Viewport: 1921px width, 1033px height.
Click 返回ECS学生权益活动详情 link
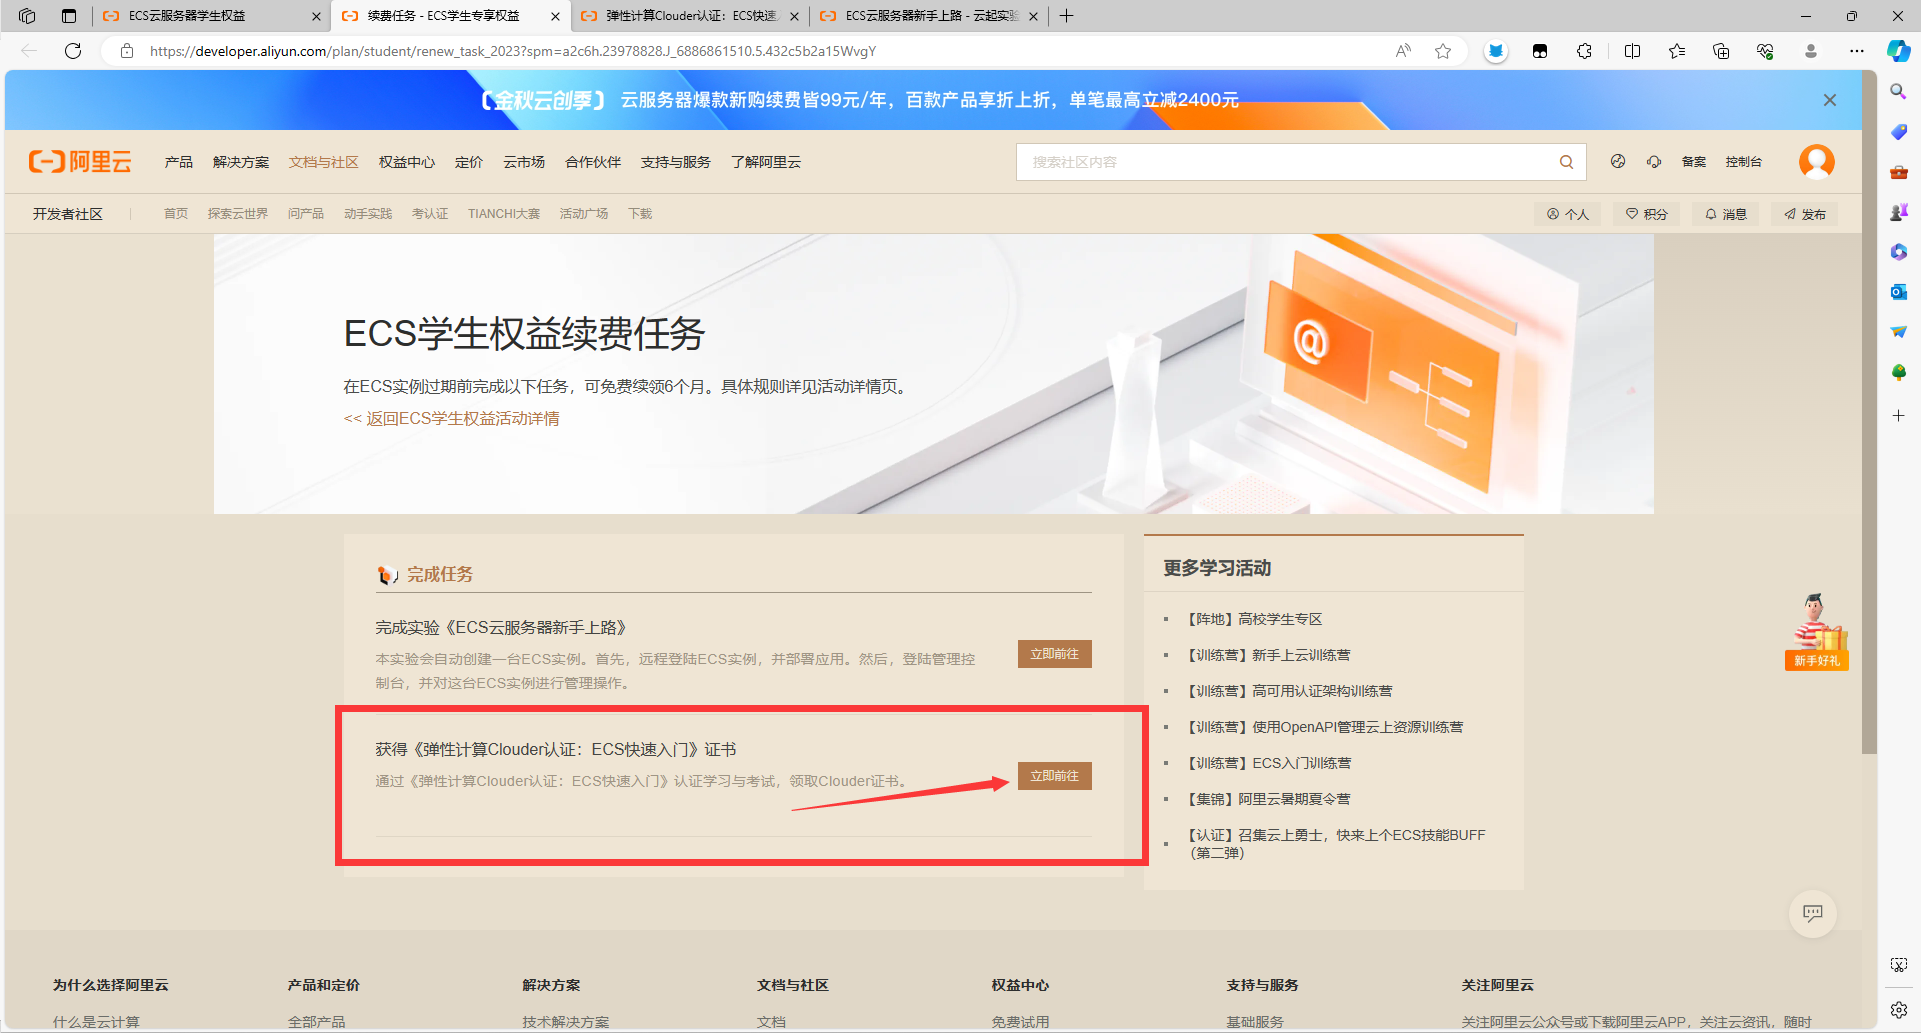pyautogui.click(x=452, y=418)
